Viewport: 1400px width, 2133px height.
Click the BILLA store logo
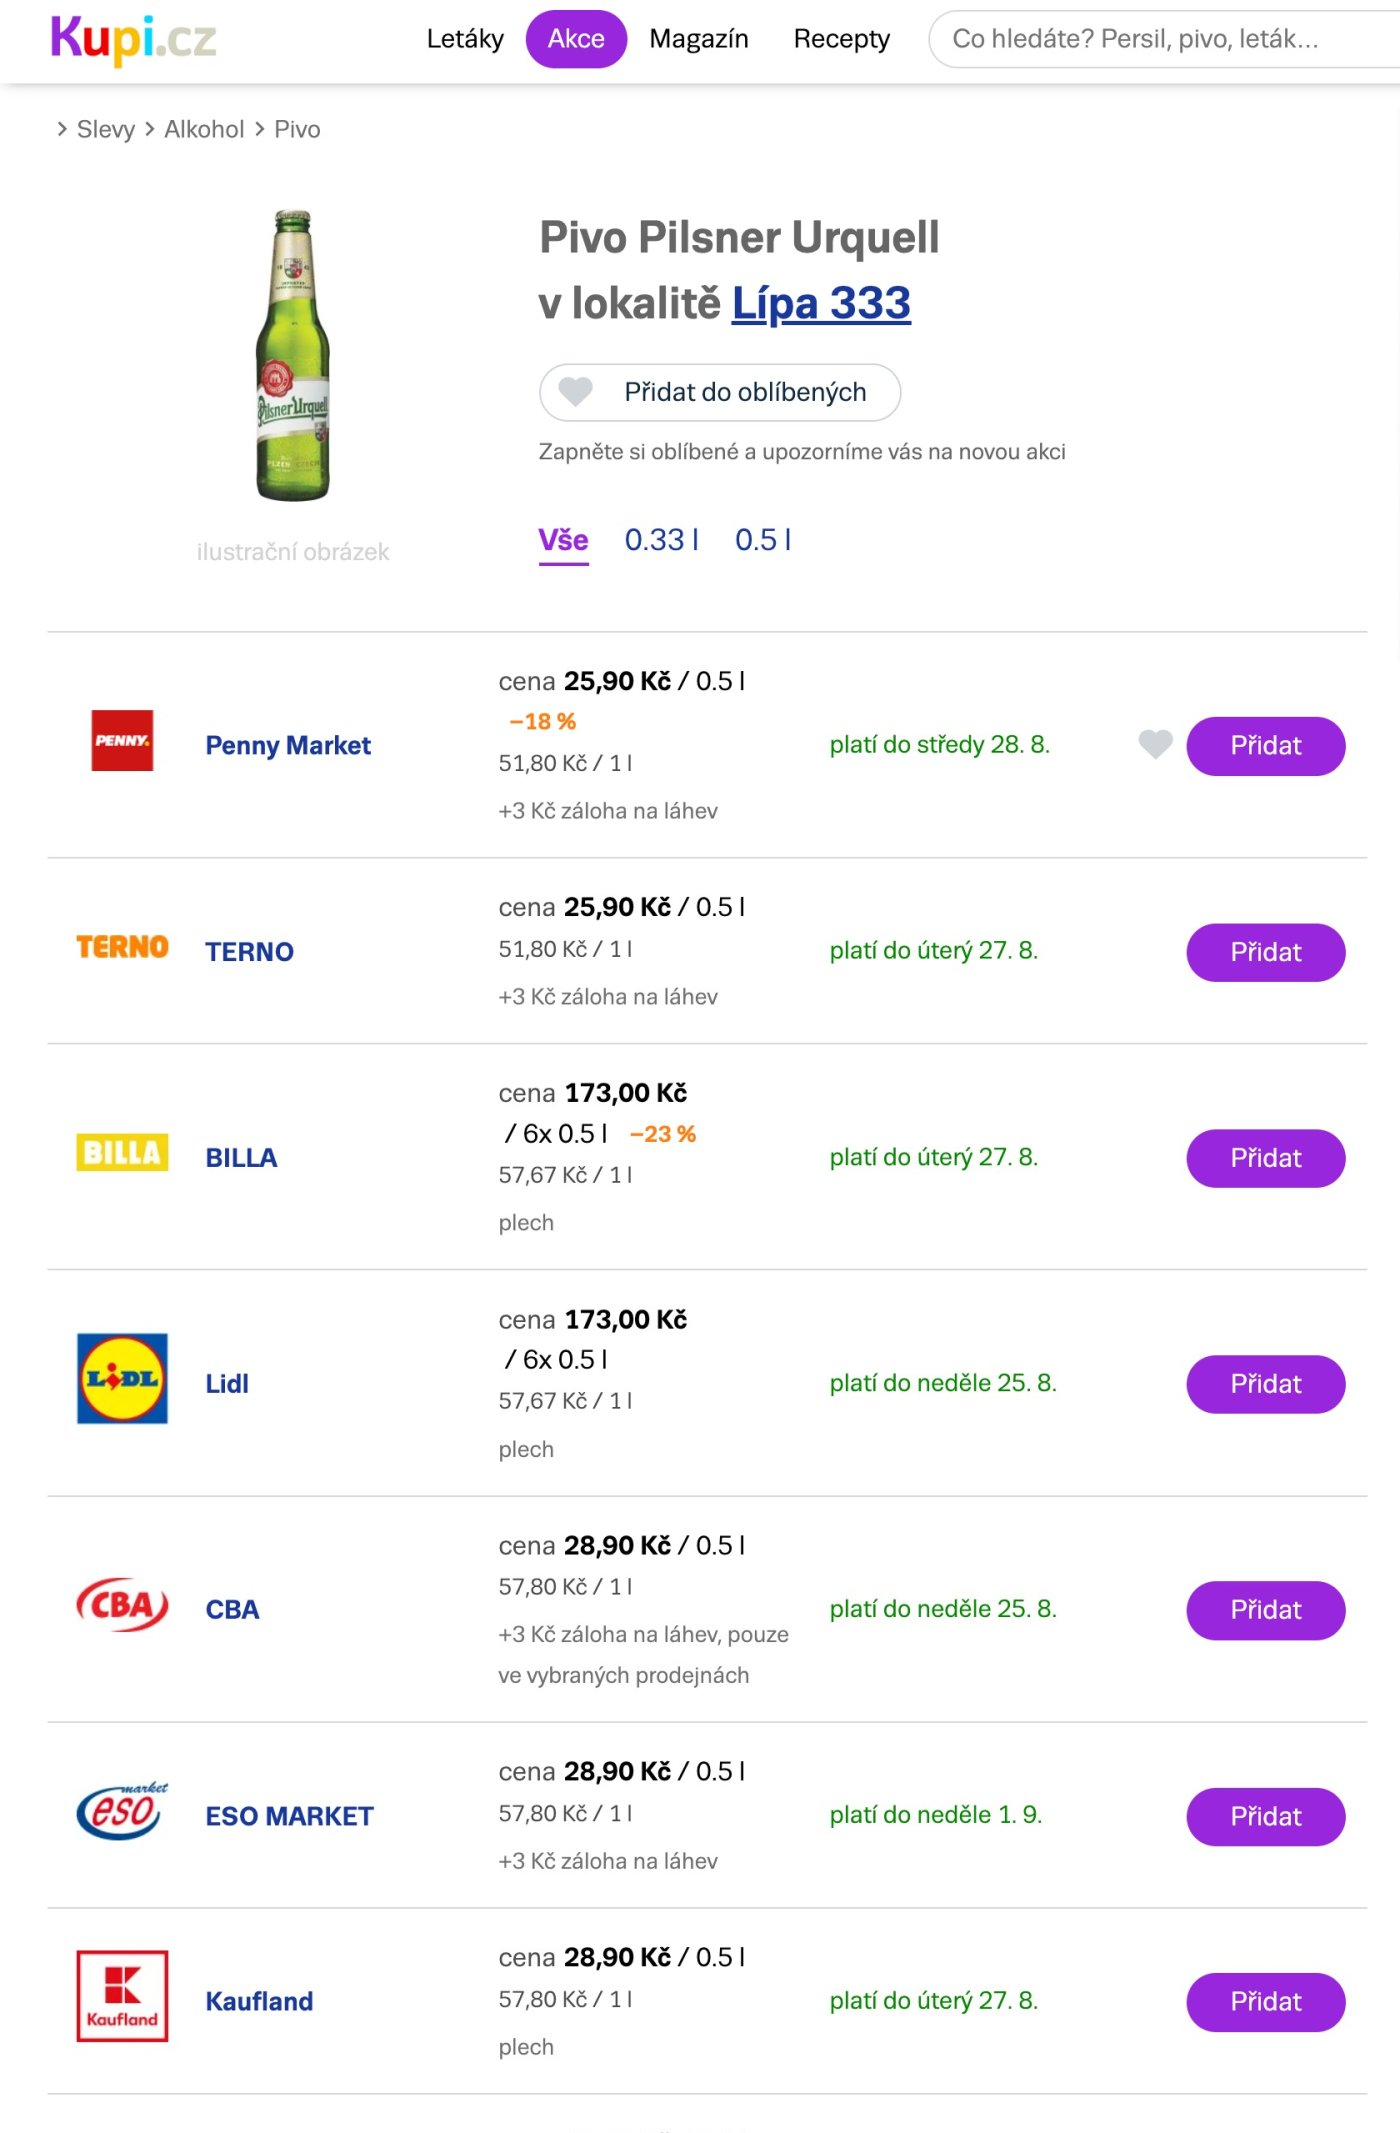tap(122, 1153)
